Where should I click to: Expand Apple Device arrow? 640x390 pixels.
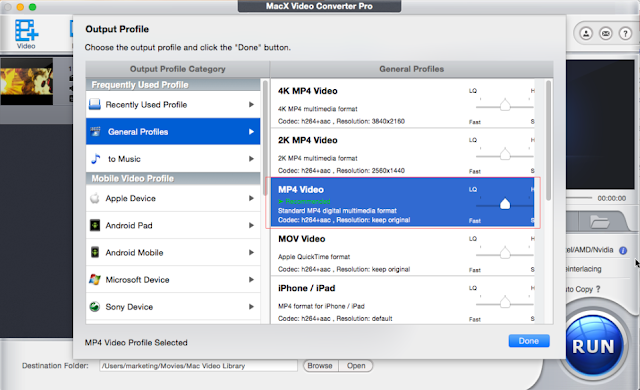tap(251, 198)
